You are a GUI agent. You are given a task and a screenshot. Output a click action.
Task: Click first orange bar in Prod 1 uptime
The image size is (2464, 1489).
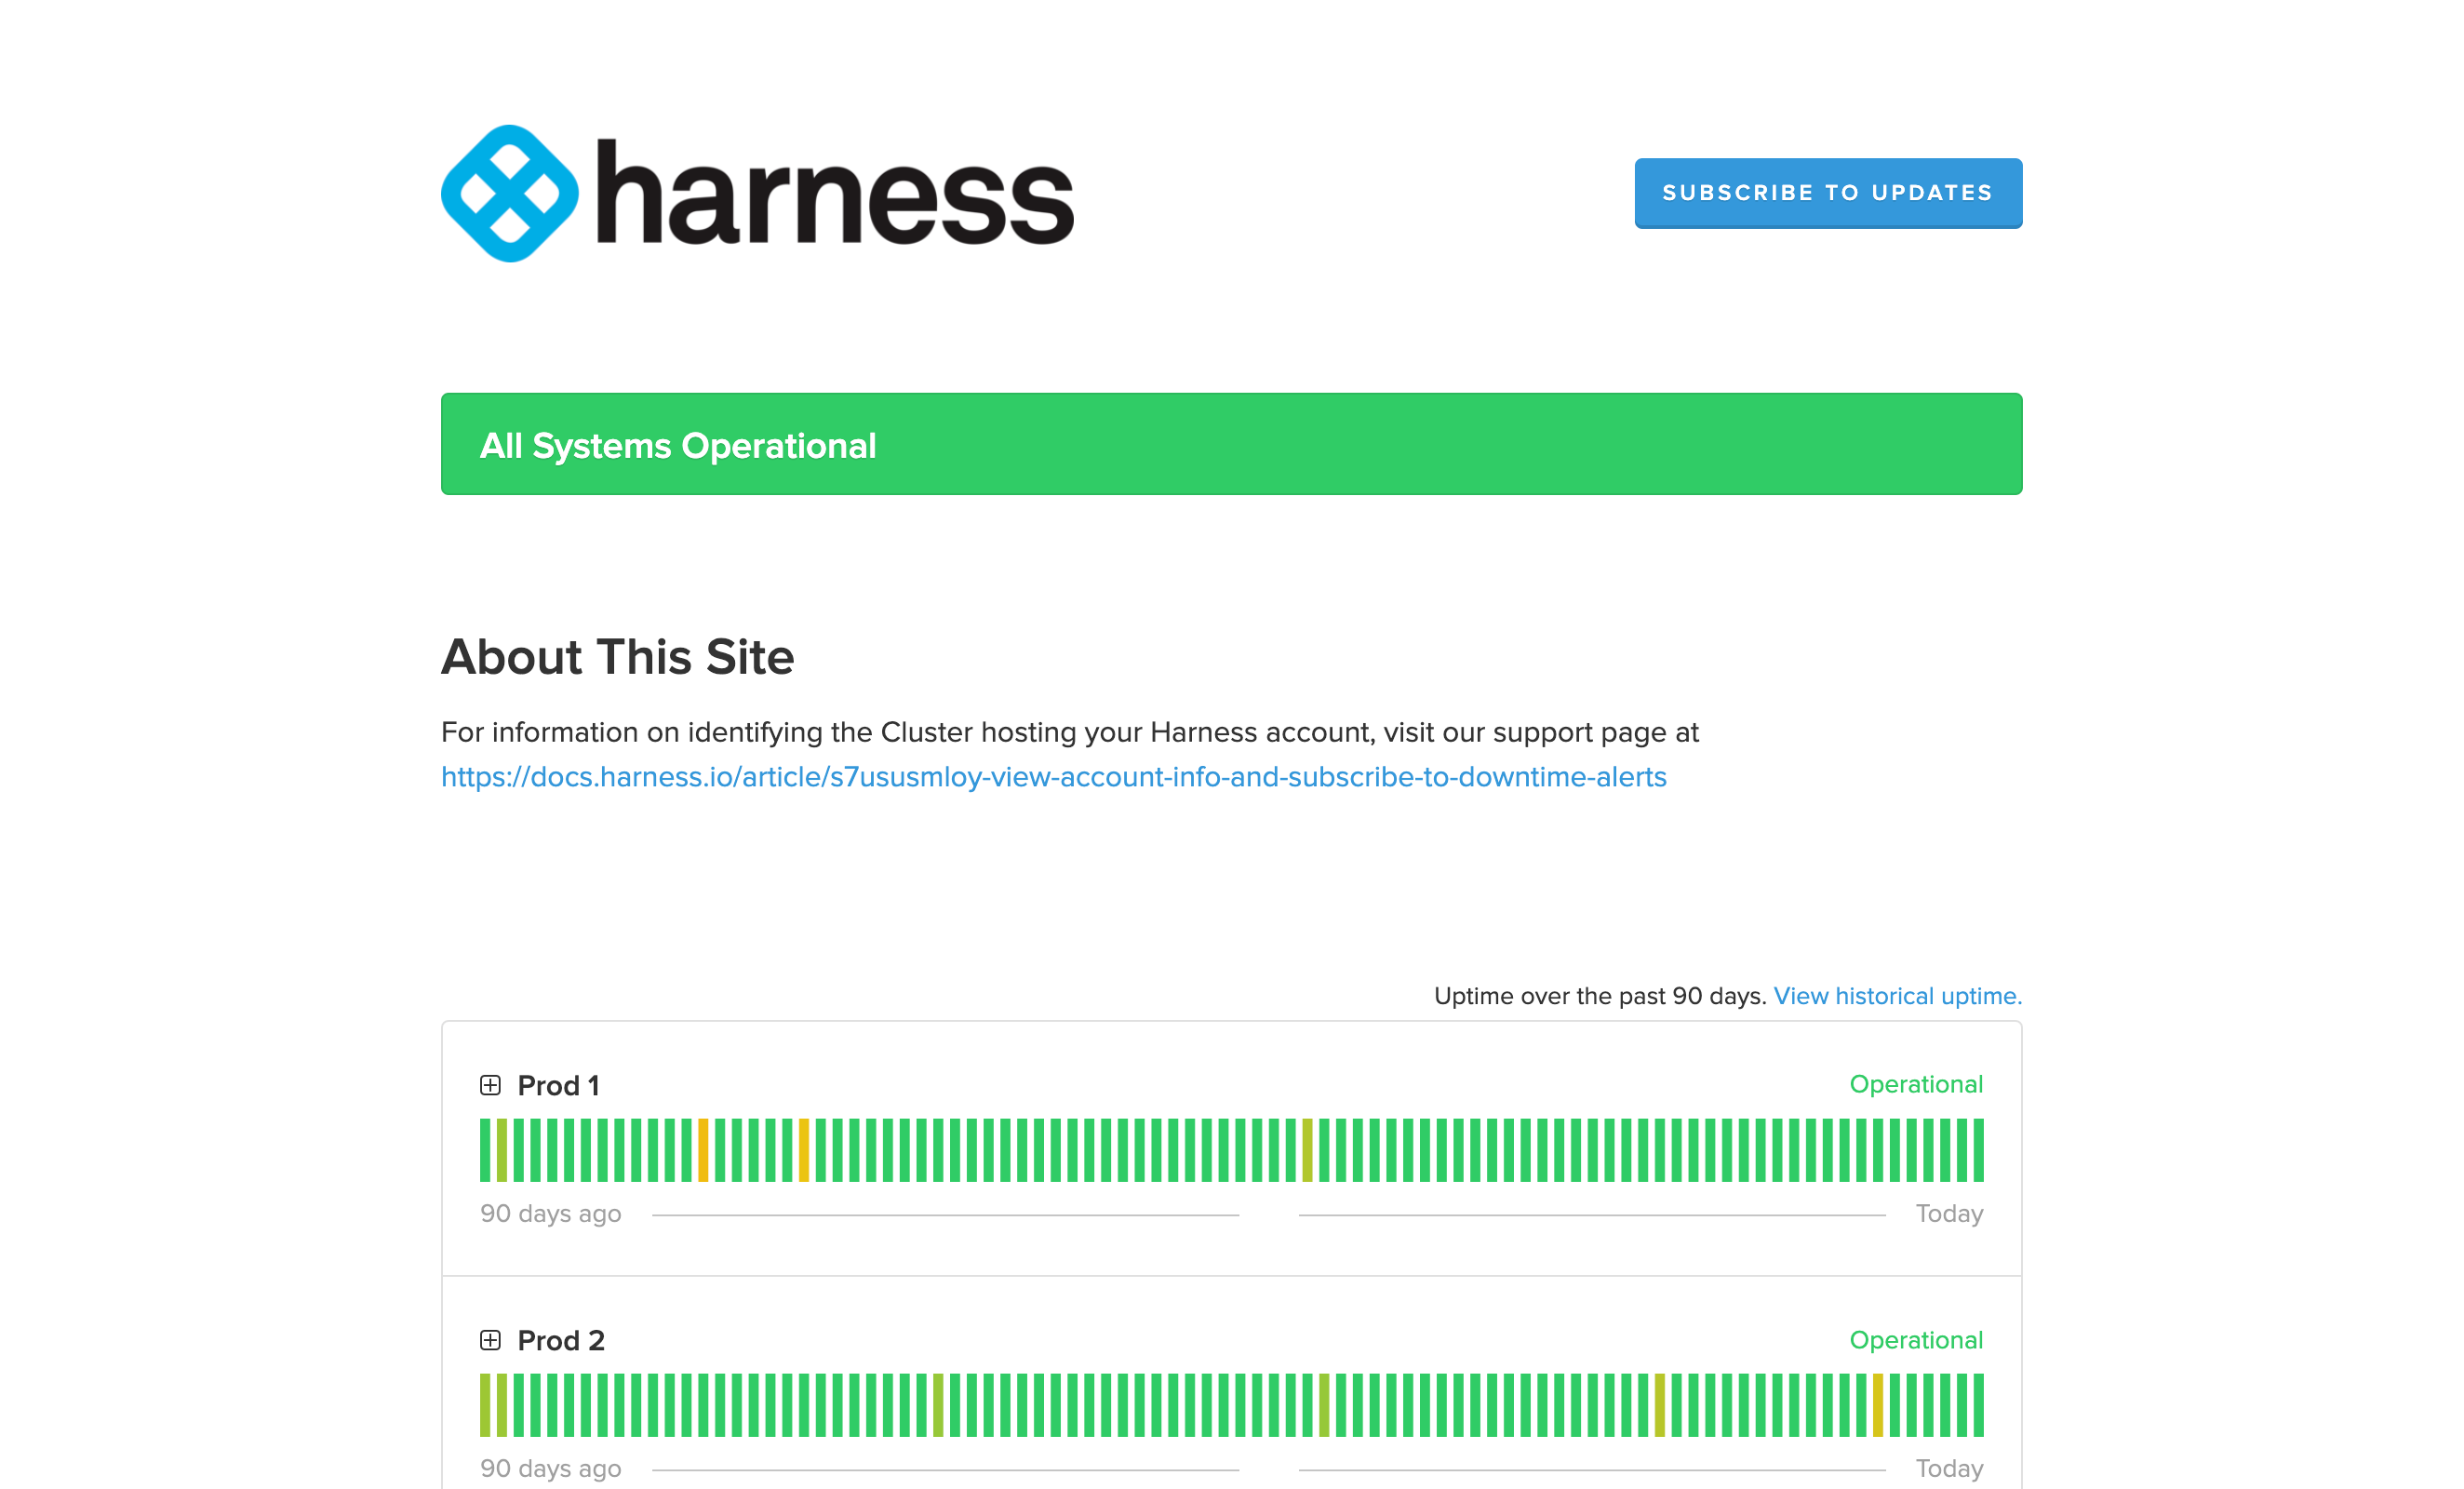coord(703,1150)
